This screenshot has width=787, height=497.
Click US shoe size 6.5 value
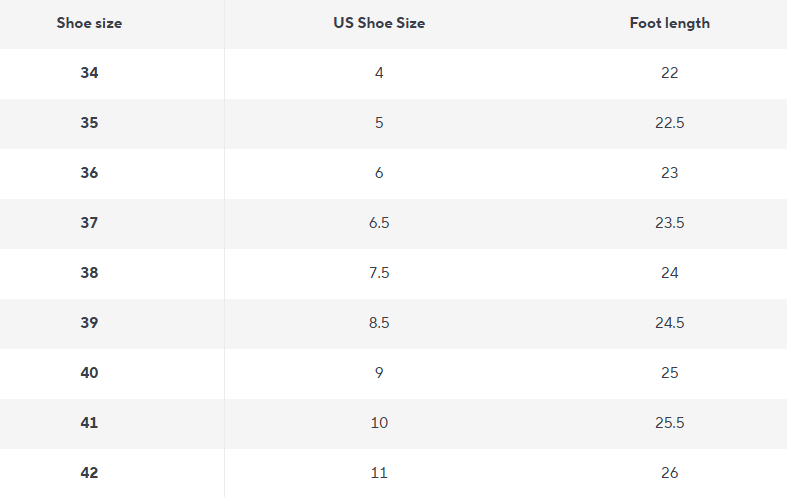(379, 223)
